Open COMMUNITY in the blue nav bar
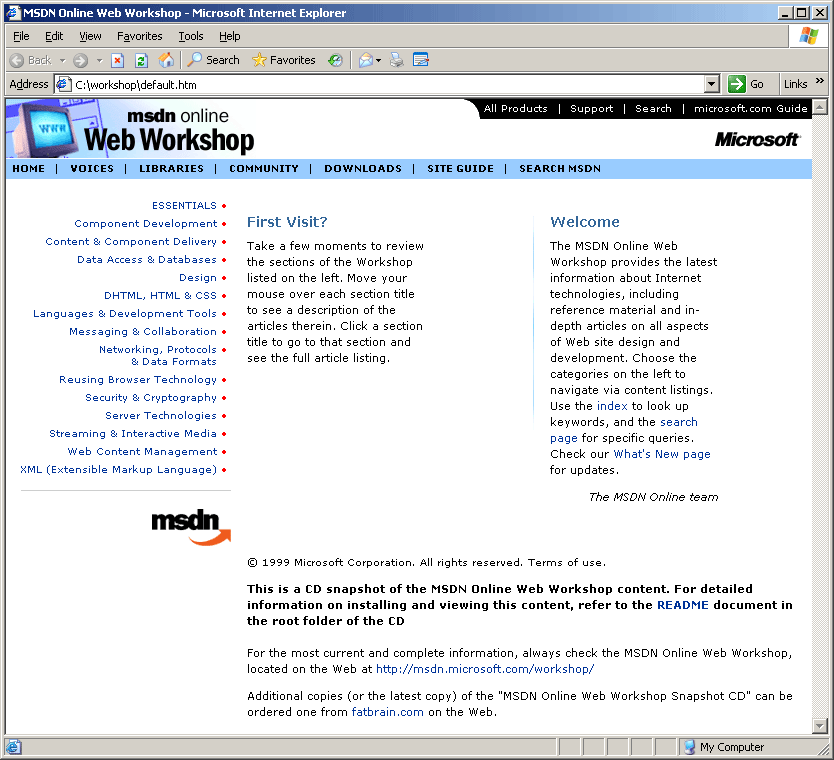This screenshot has height=760, width=834. (x=264, y=169)
